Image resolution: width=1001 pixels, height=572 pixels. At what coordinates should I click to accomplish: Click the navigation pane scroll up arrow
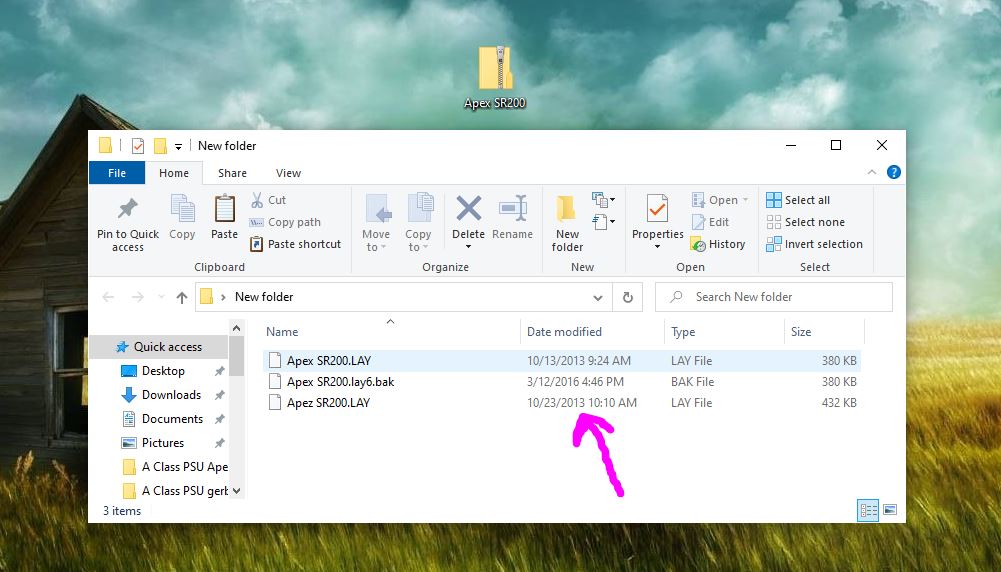coord(236,328)
